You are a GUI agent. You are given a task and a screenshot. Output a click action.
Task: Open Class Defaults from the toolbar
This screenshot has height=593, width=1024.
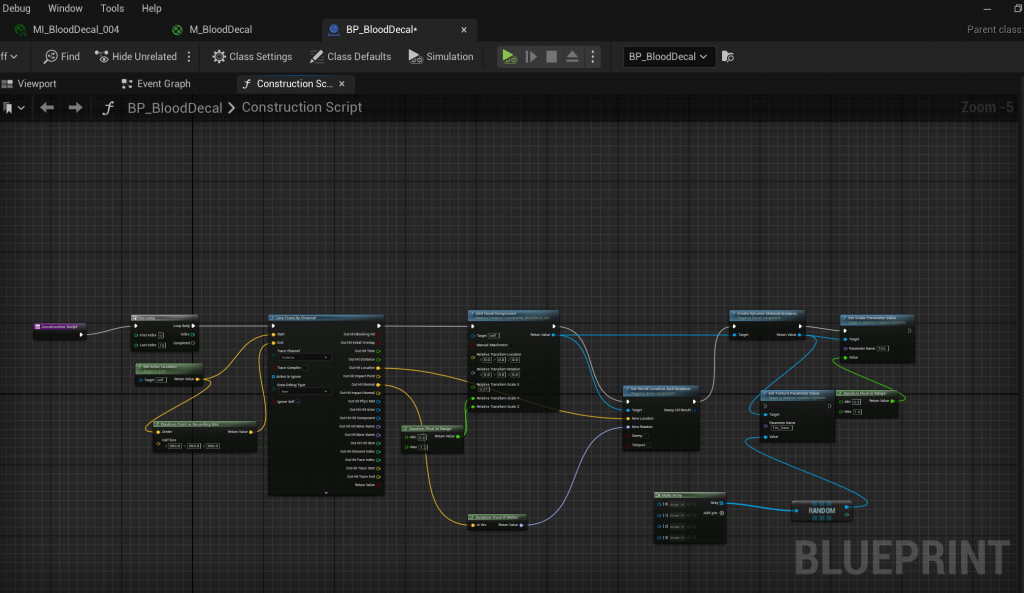point(350,57)
